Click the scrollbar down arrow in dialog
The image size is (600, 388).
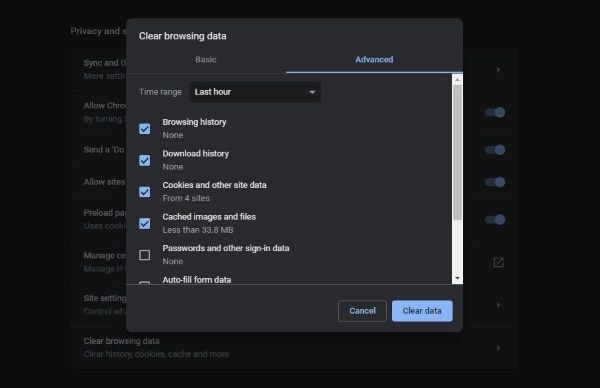(x=457, y=278)
